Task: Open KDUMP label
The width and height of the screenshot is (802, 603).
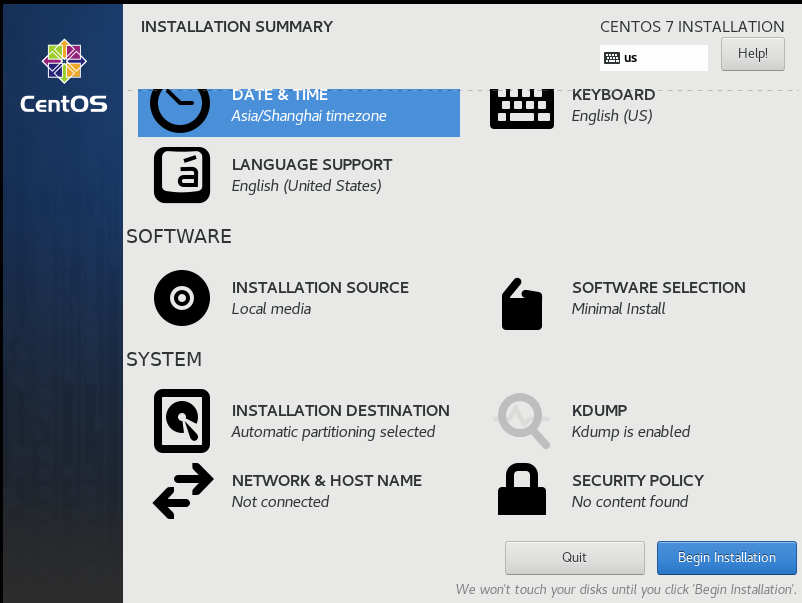Action: pos(599,411)
